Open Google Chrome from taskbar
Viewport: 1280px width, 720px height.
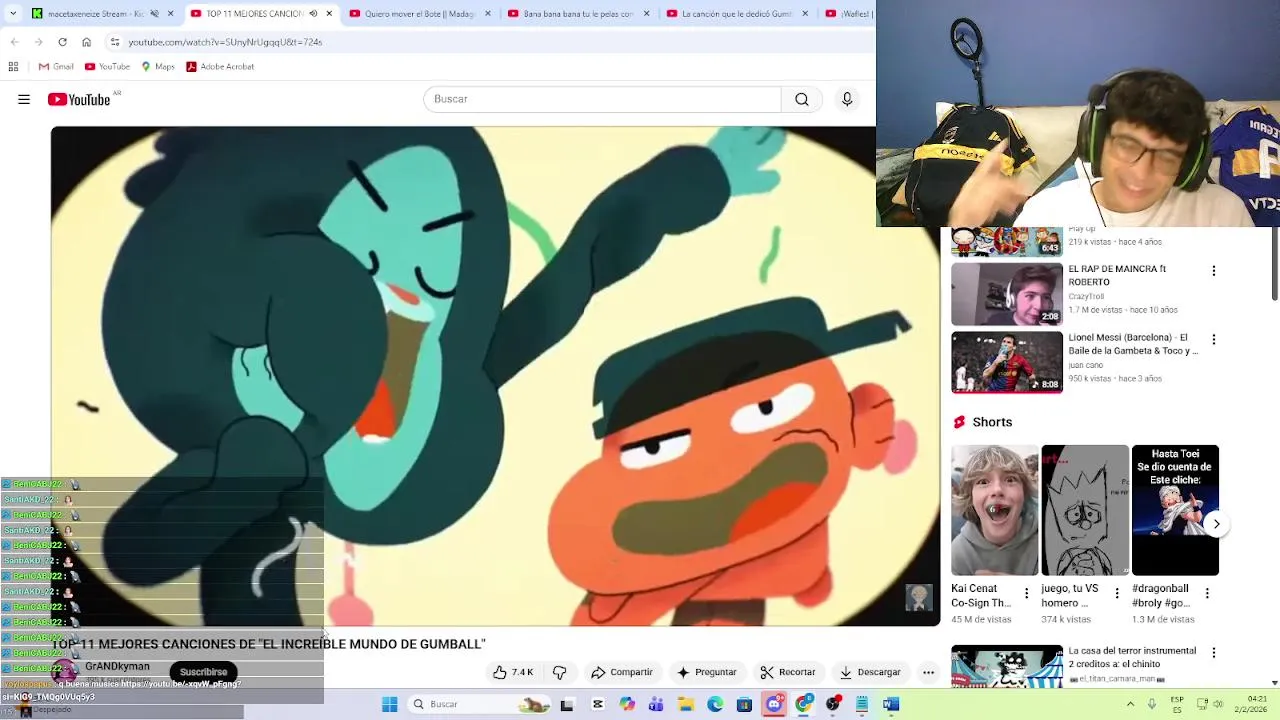tap(803, 704)
